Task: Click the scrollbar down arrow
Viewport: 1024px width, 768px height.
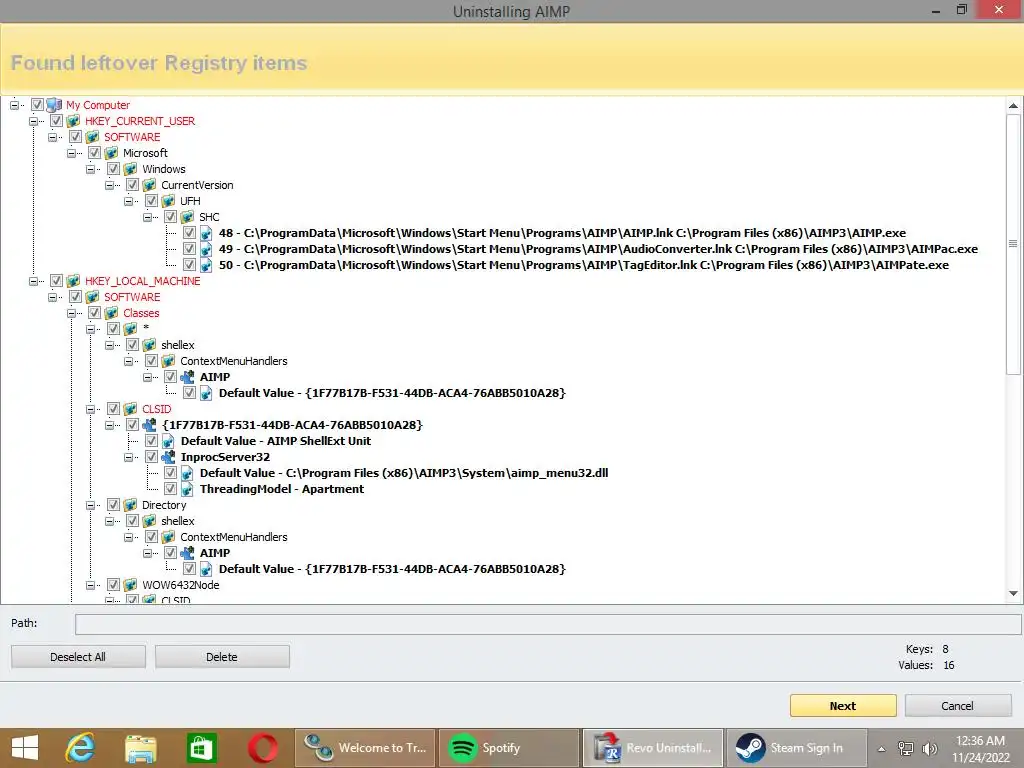Action: tap(1014, 594)
